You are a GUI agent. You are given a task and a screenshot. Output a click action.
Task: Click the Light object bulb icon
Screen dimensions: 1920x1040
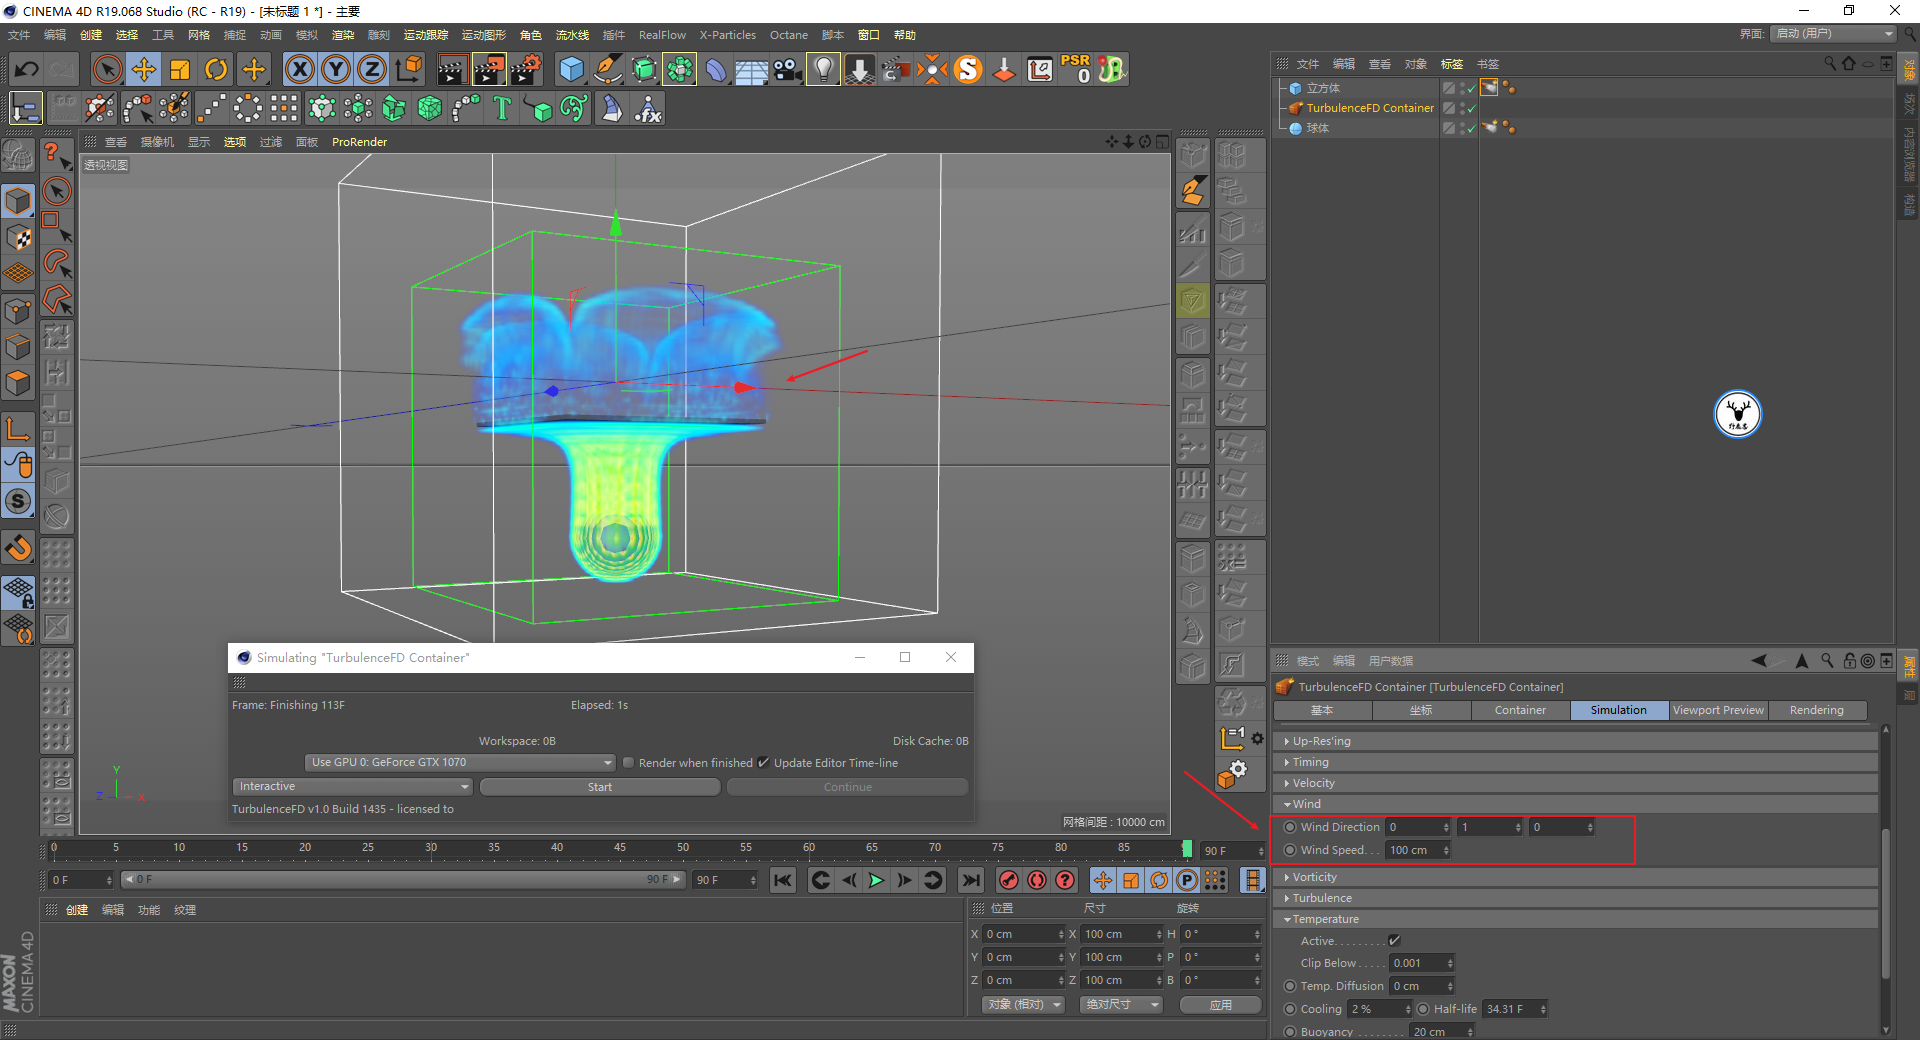pos(822,69)
